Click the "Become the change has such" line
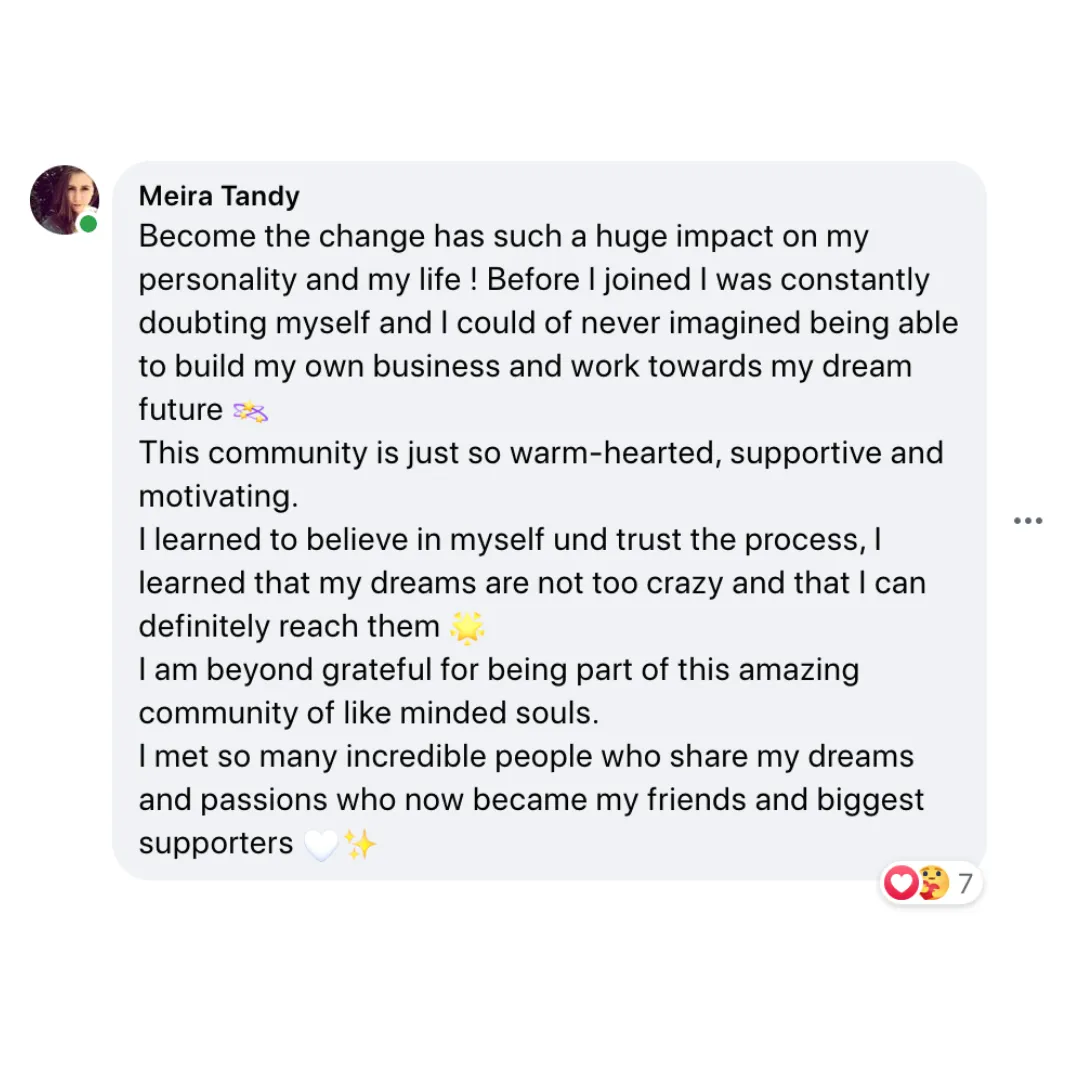Image resolution: width=1080 pixels, height=1080 pixels. pyautogui.click(x=503, y=236)
